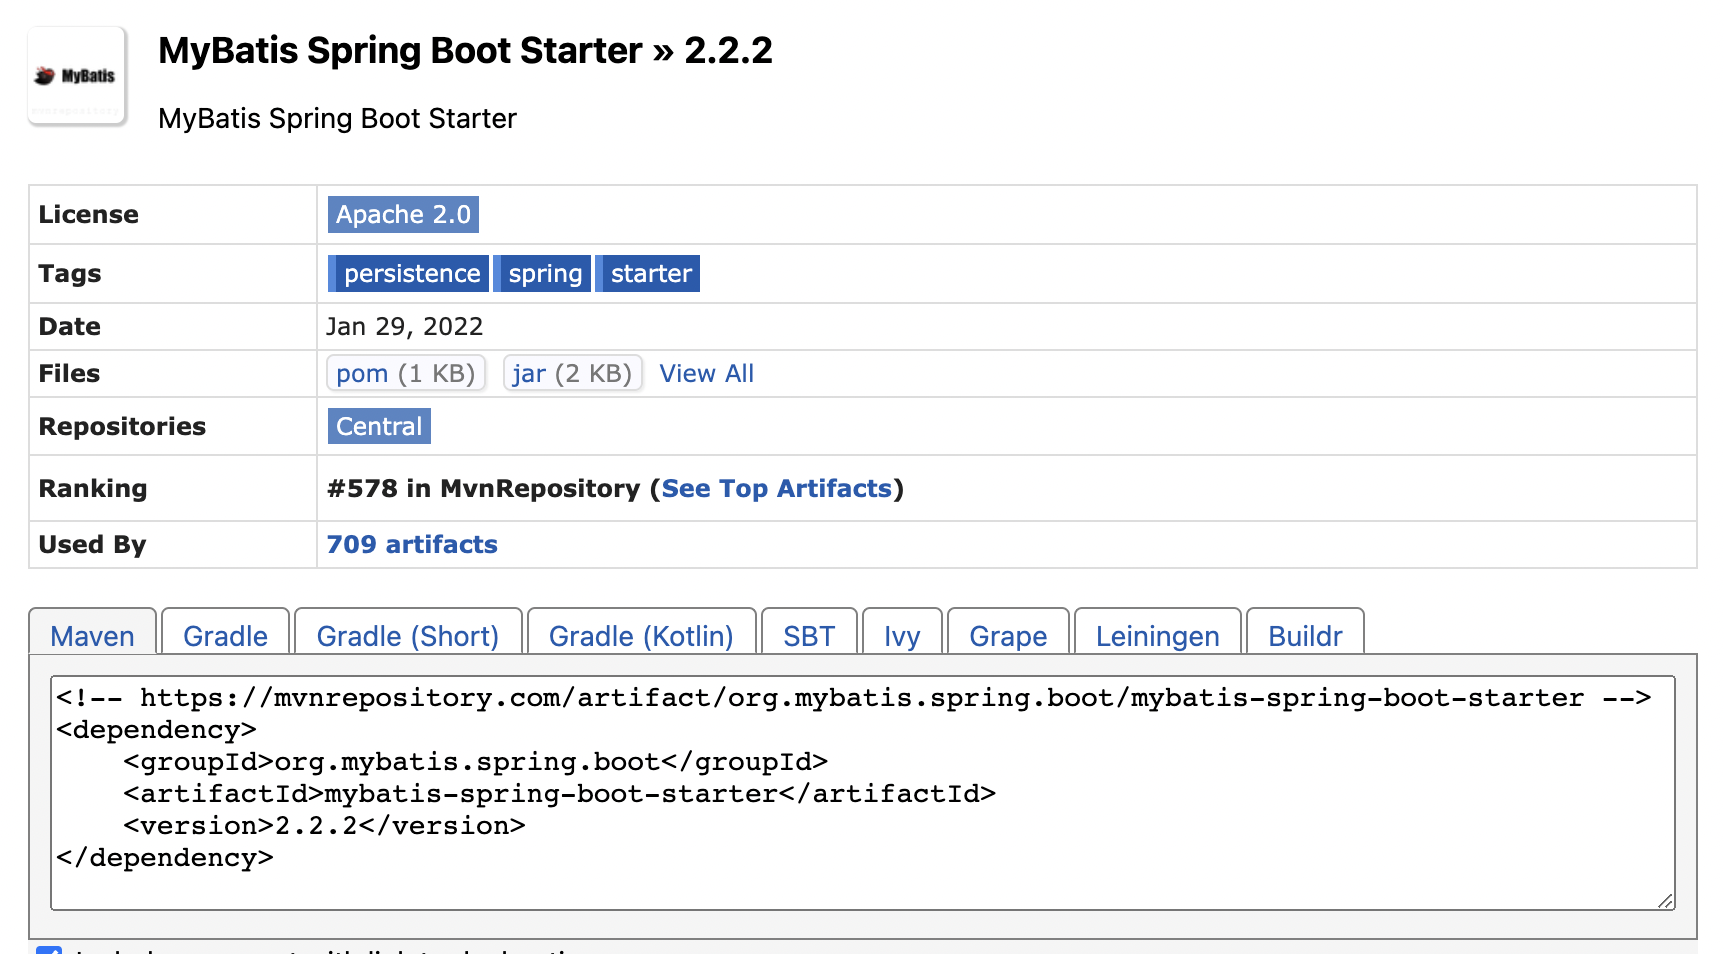Toggle the checkbox below the snippet box
The width and height of the screenshot is (1724, 954).
tap(49, 949)
